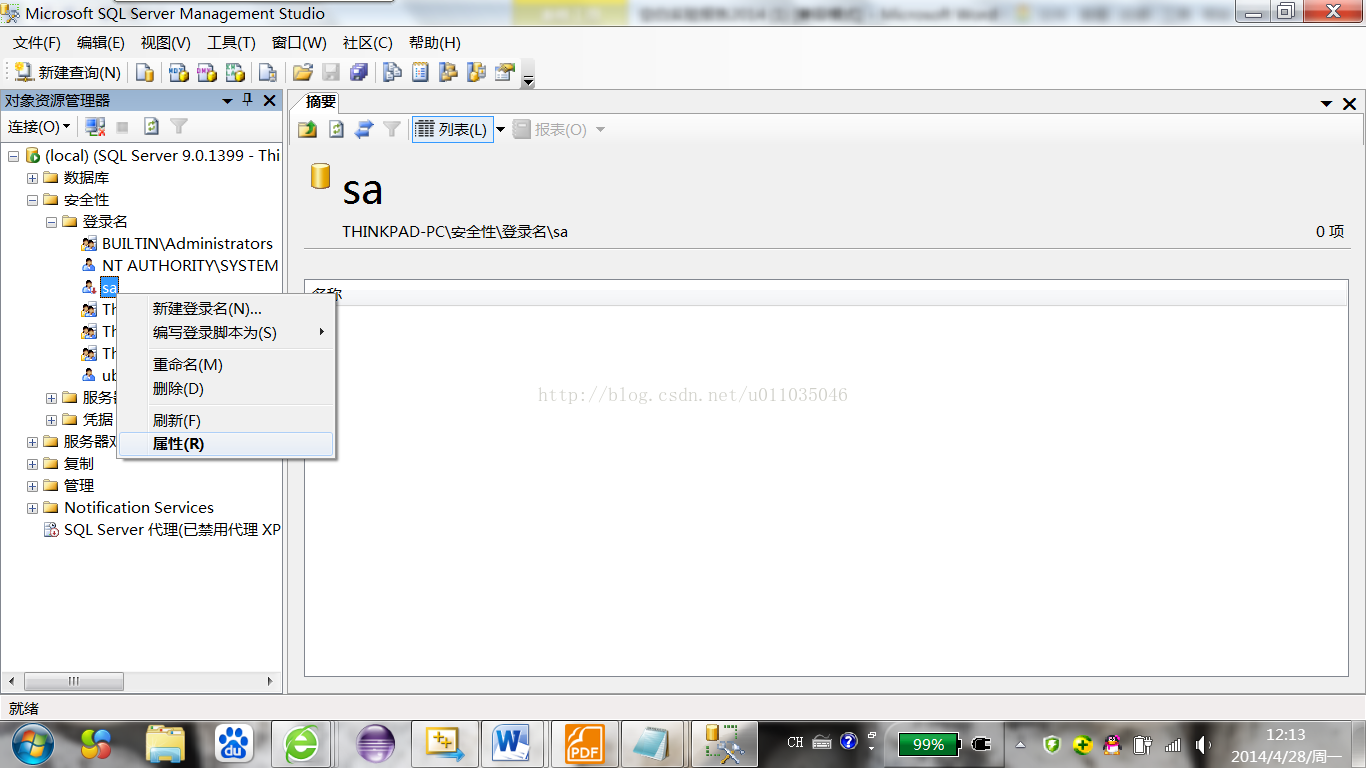Refresh Object Explorer via its toolbar icon
The height and width of the screenshot is (768, 1366).
point(151,127)
